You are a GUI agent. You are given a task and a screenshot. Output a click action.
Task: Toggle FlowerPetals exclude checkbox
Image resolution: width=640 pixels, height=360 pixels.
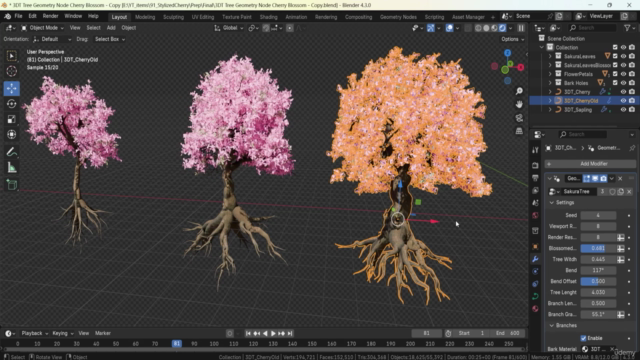pos(615,74)
